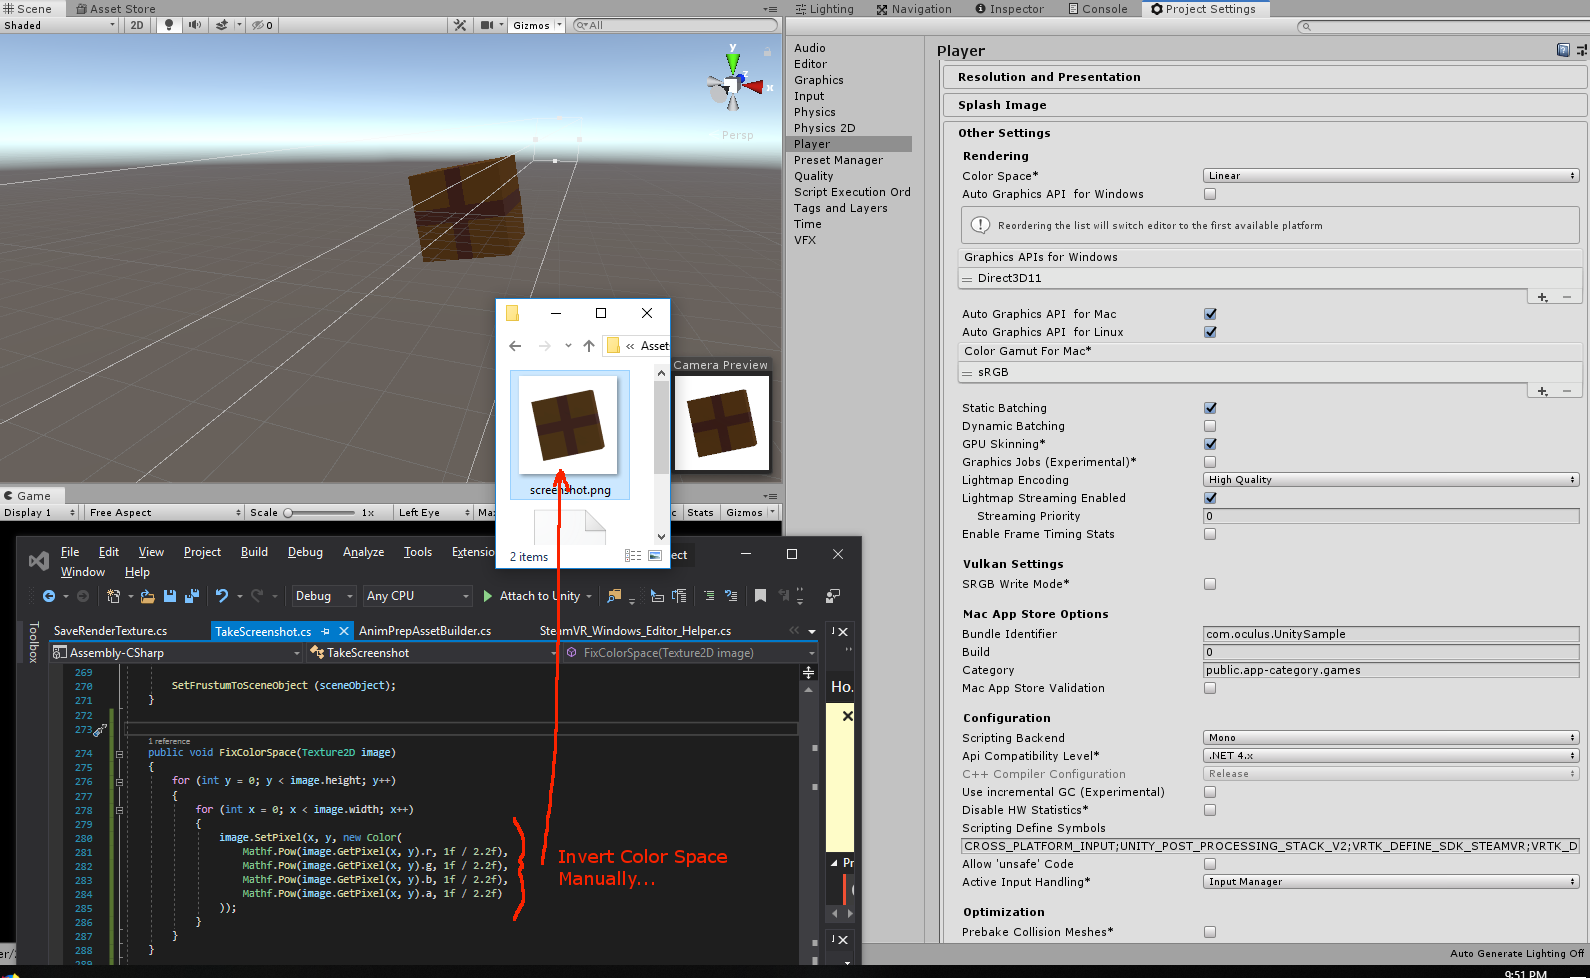Click the scene camera settings icon
The image size is (1590, 978).
click(487, 25)
